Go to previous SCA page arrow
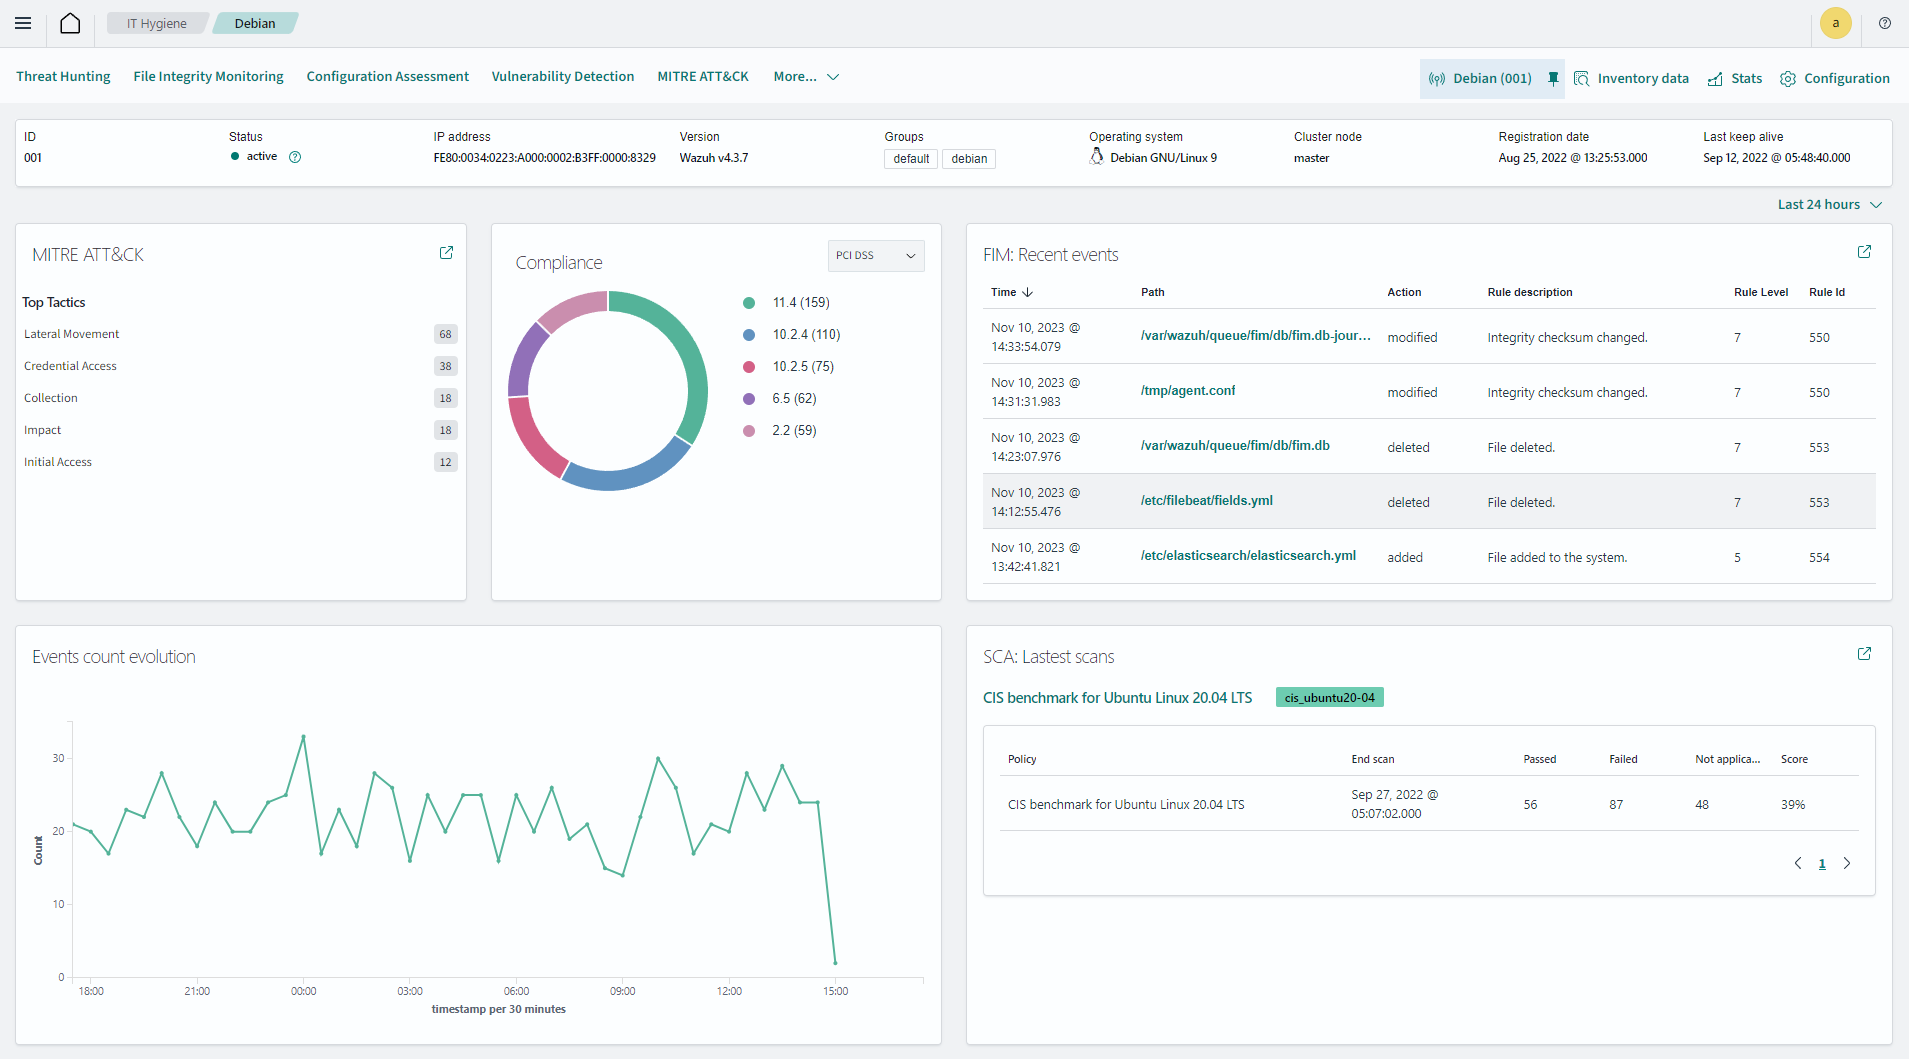The height and width of the screenshot is (1059, 1909). coord(1798,863)
